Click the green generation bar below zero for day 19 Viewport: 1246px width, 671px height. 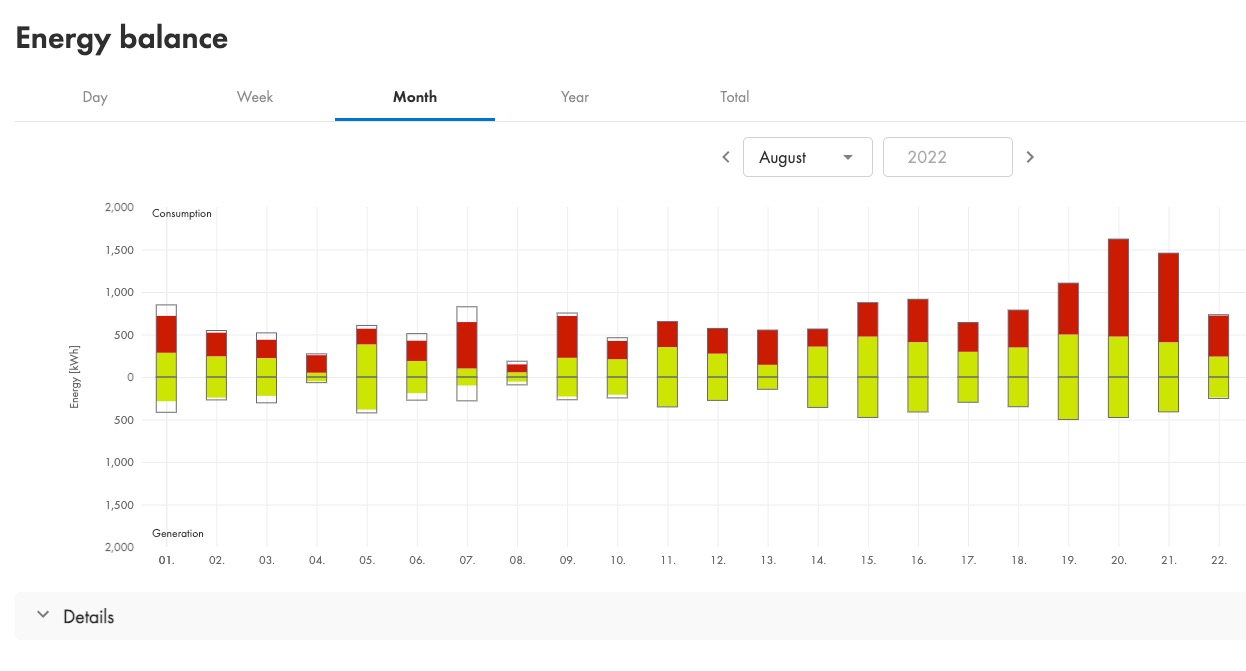click(x=1068, y=398)
